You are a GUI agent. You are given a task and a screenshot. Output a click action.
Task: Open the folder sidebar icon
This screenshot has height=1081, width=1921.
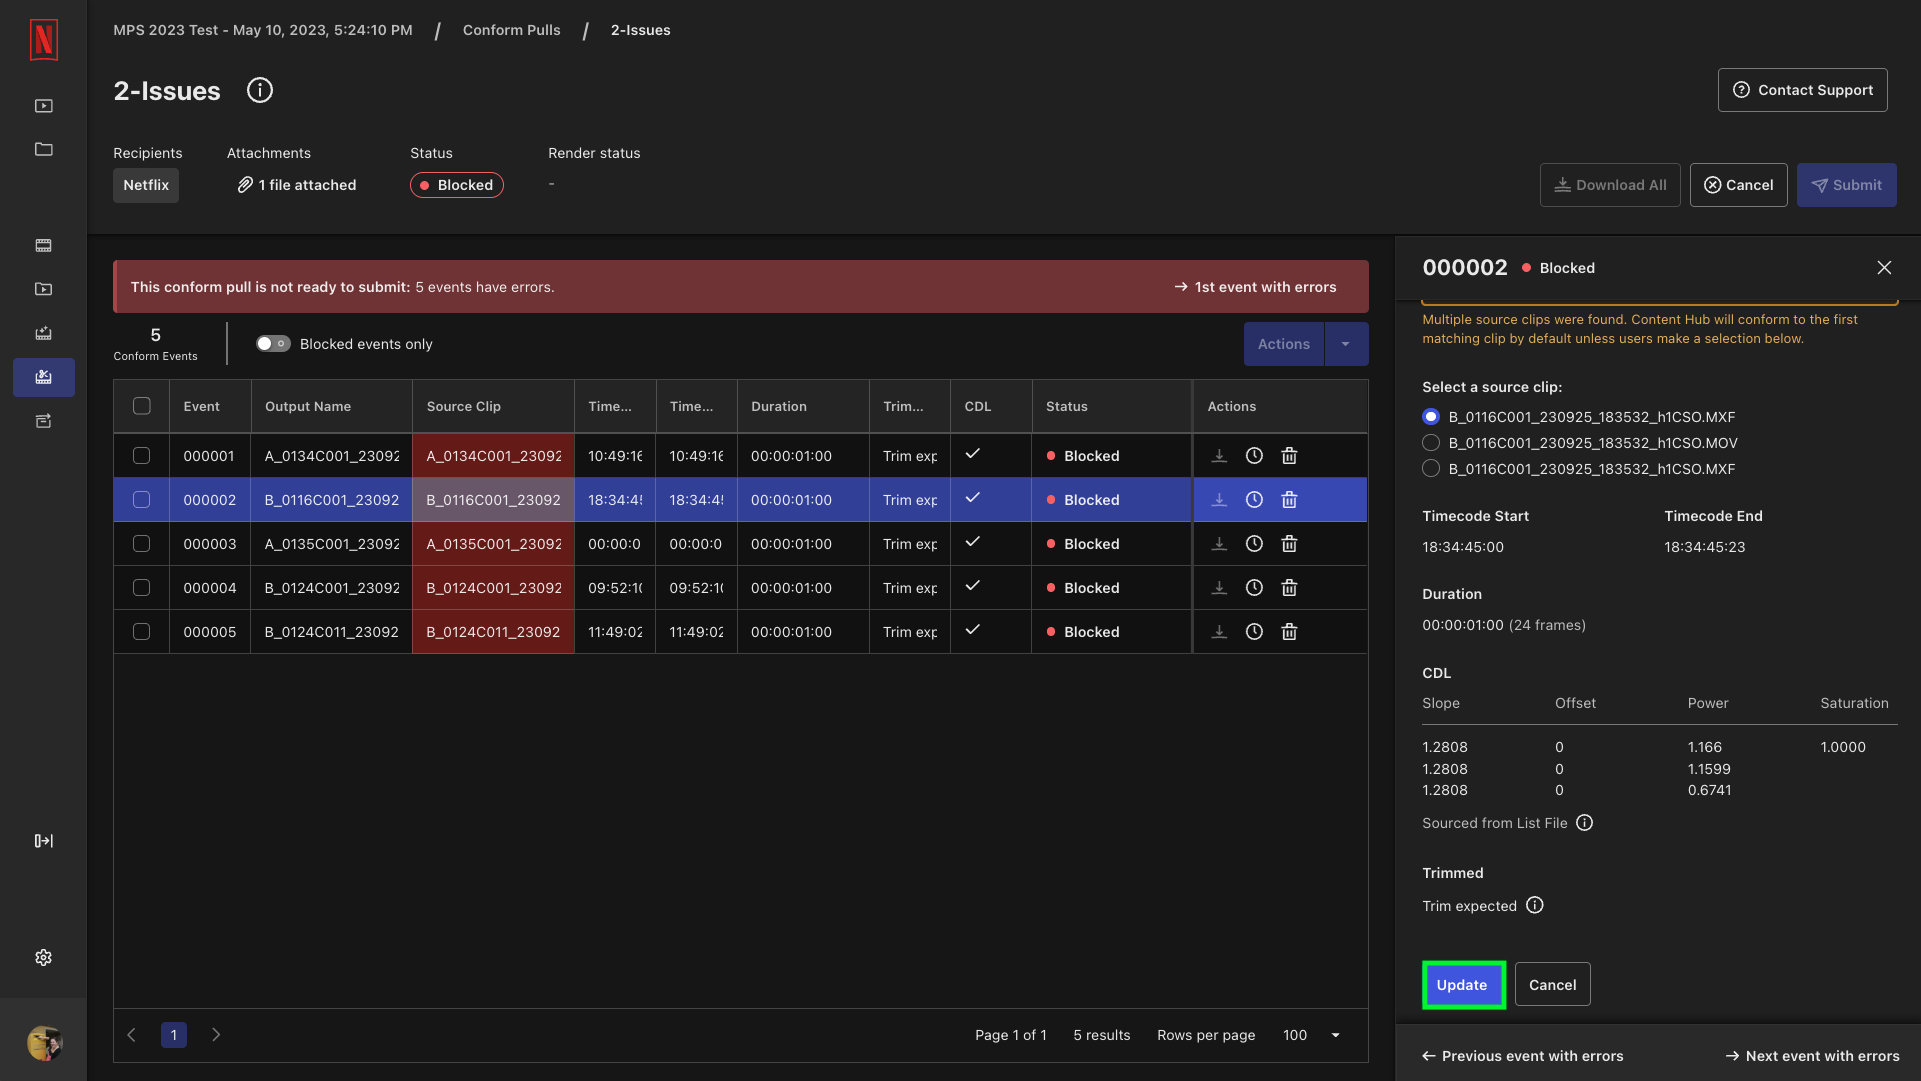[x=44, y=150]
